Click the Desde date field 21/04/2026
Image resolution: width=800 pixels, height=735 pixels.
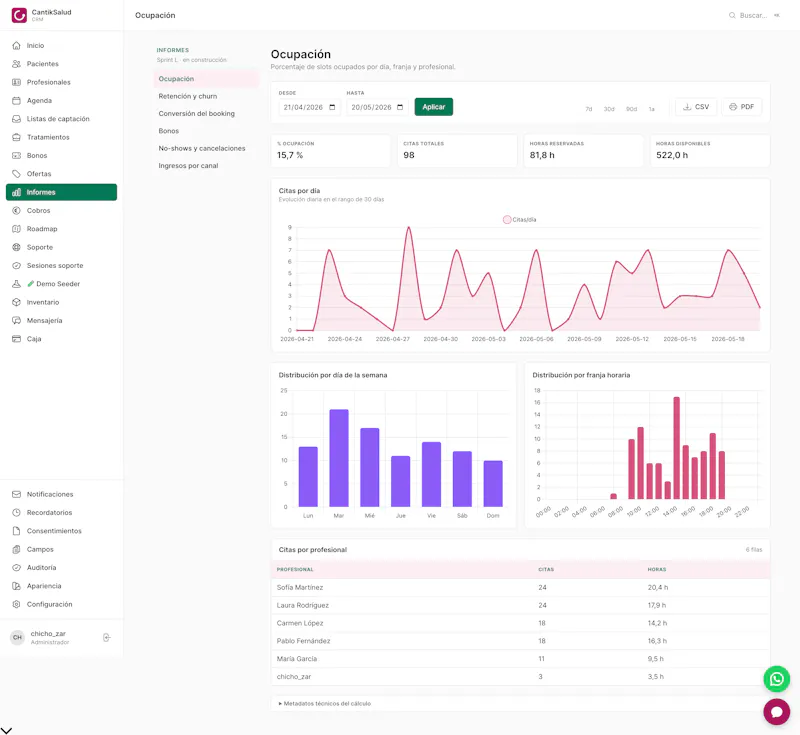(309, 107)
